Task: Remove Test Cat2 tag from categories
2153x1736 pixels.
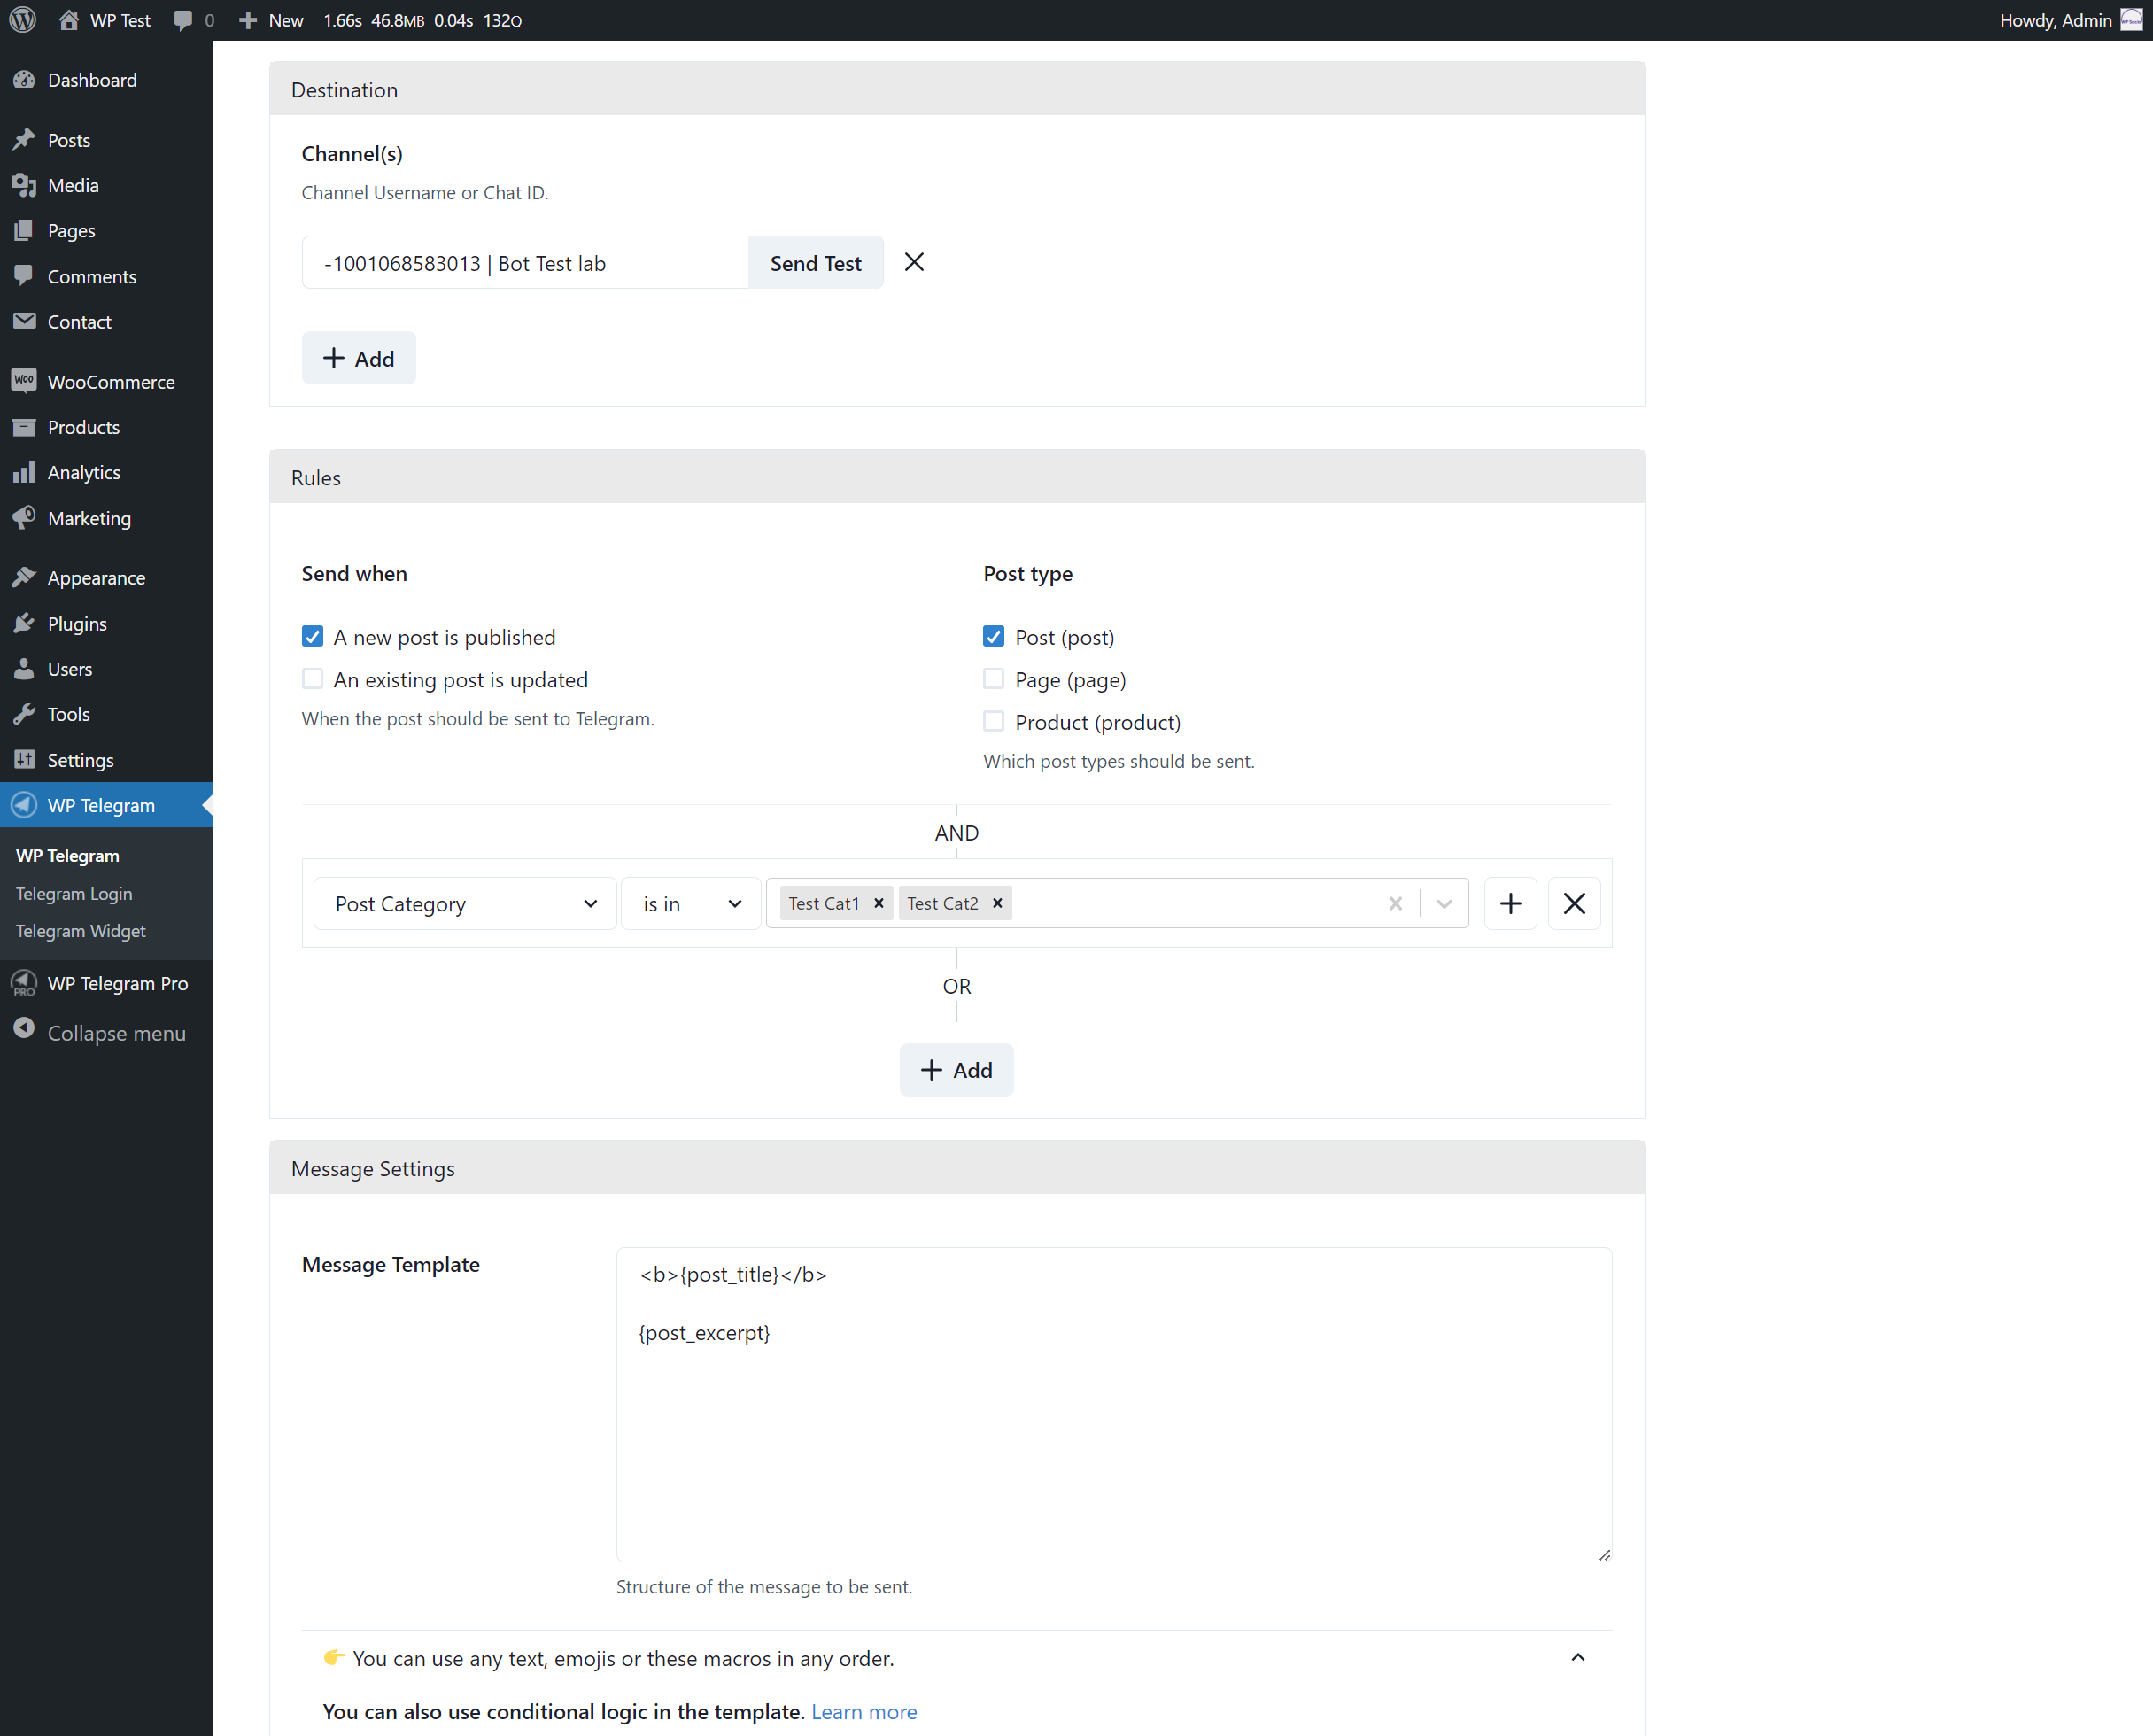Action: 996,903
